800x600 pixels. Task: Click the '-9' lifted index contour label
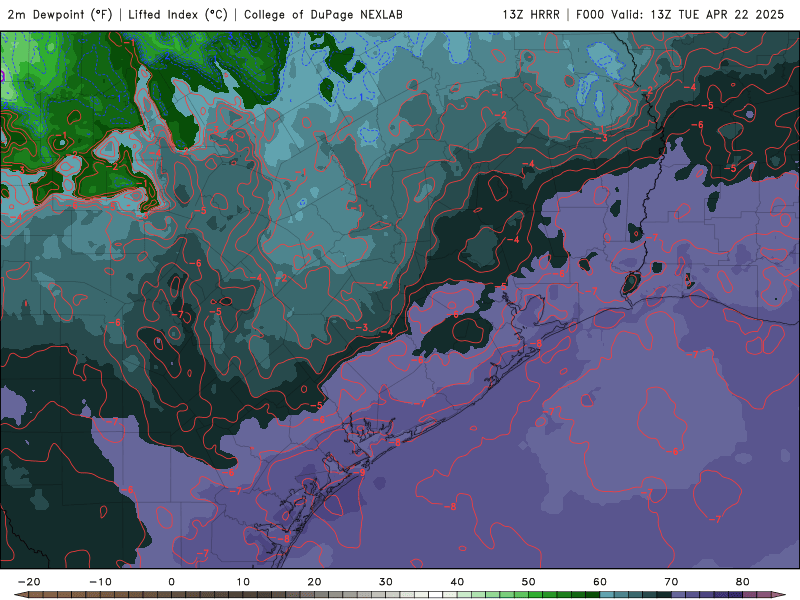click(x=360, y=473)
